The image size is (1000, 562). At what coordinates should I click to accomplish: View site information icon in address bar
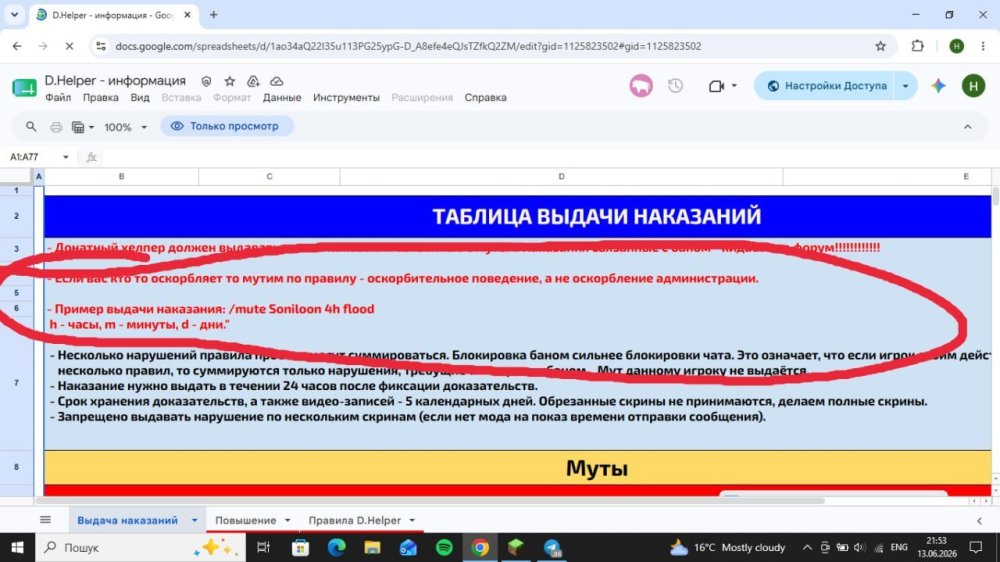click(x=101, y=46)
